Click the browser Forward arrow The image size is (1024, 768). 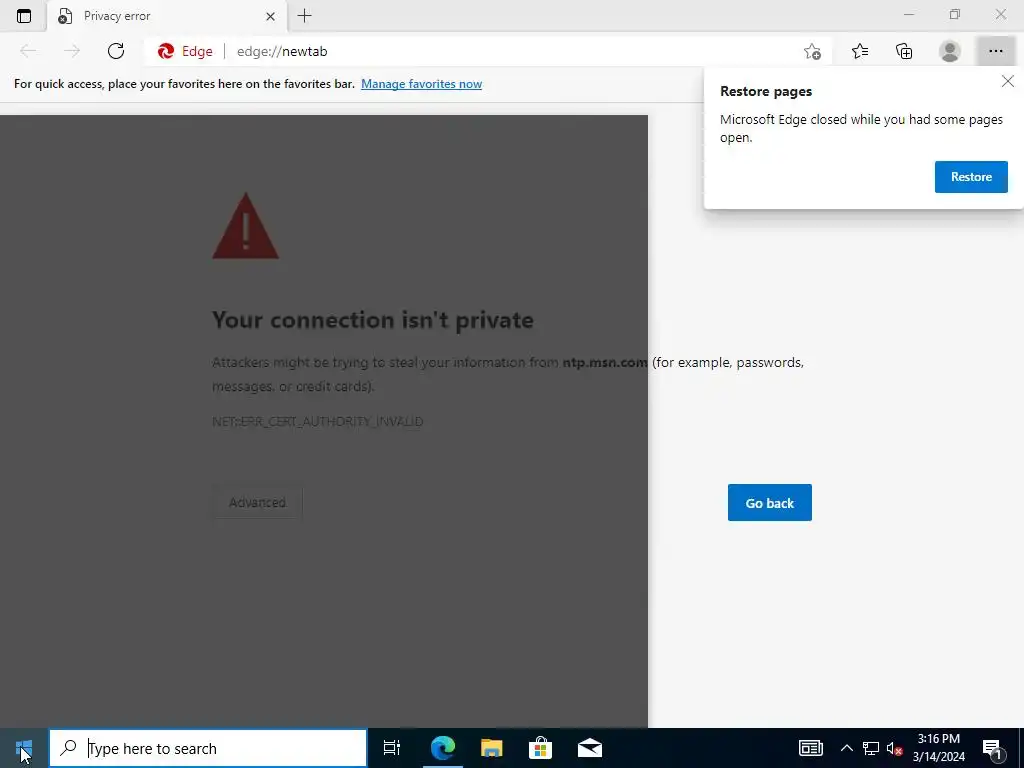click(72, 51)
